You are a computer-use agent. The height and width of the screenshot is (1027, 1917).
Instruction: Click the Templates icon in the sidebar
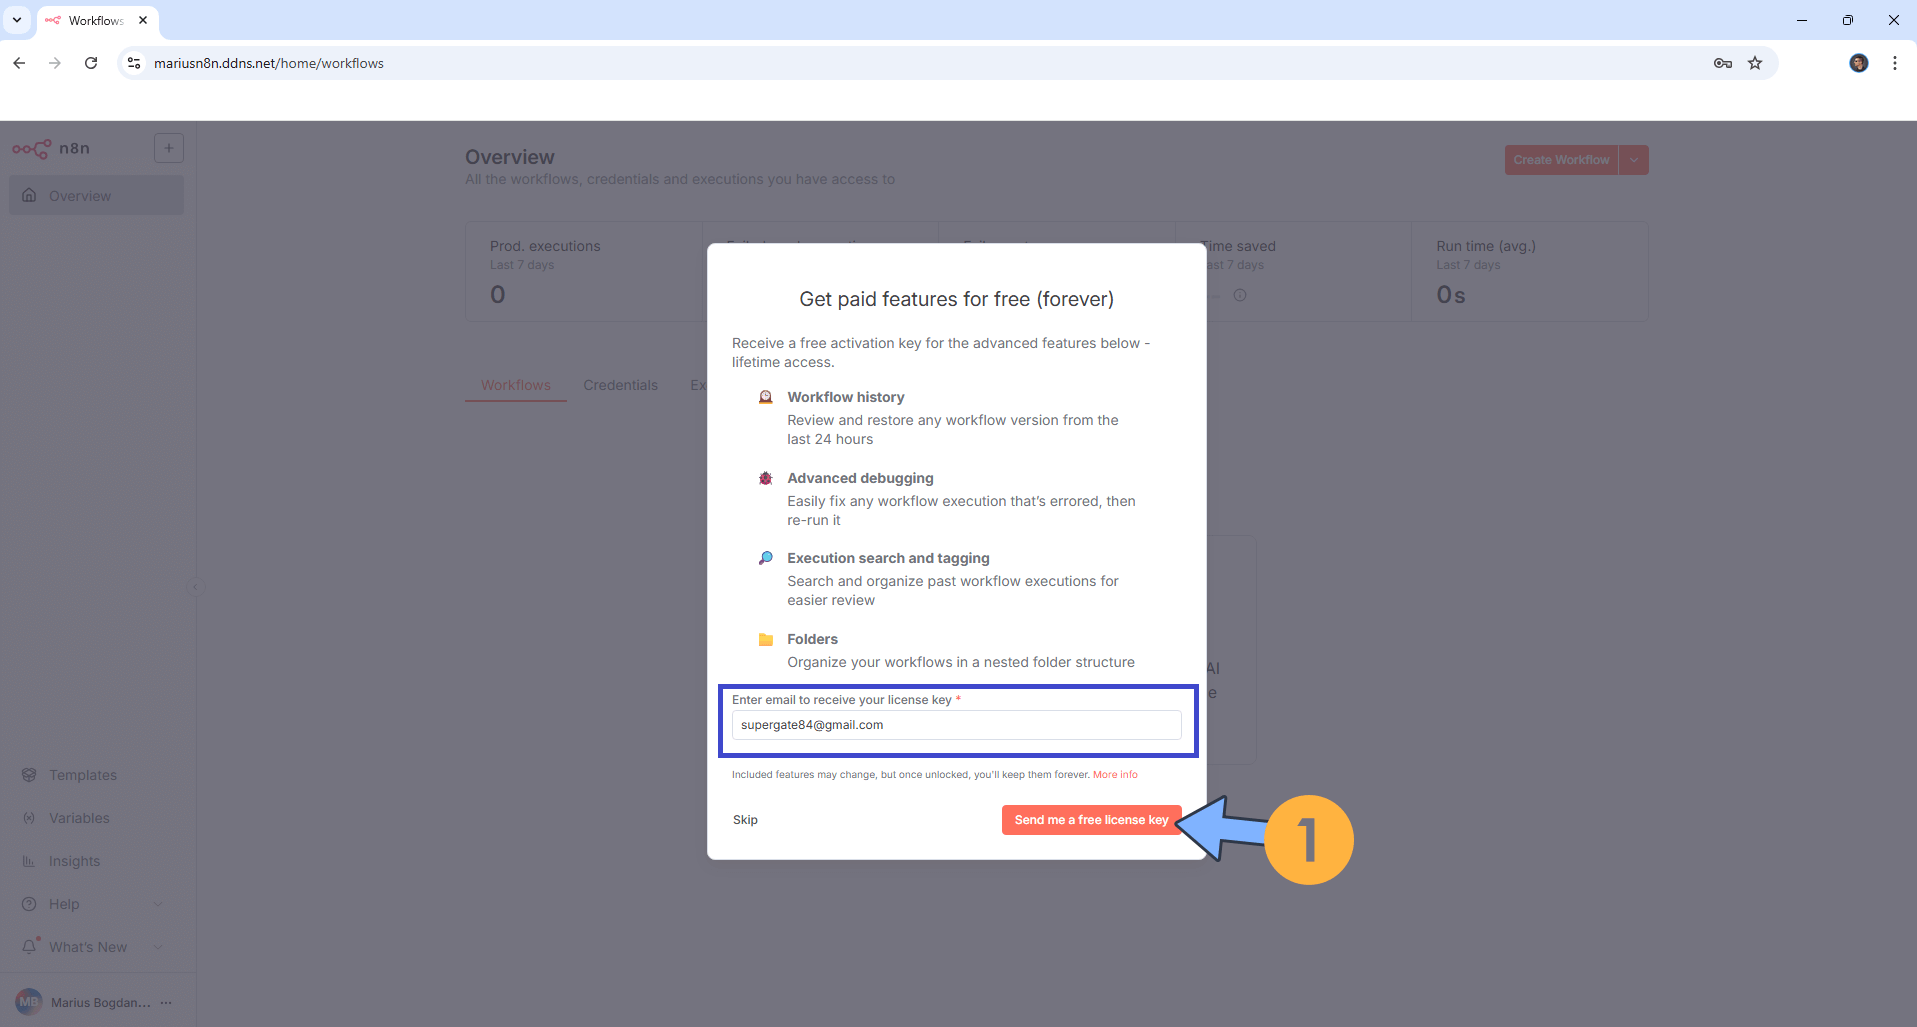[x=29, y=775]
